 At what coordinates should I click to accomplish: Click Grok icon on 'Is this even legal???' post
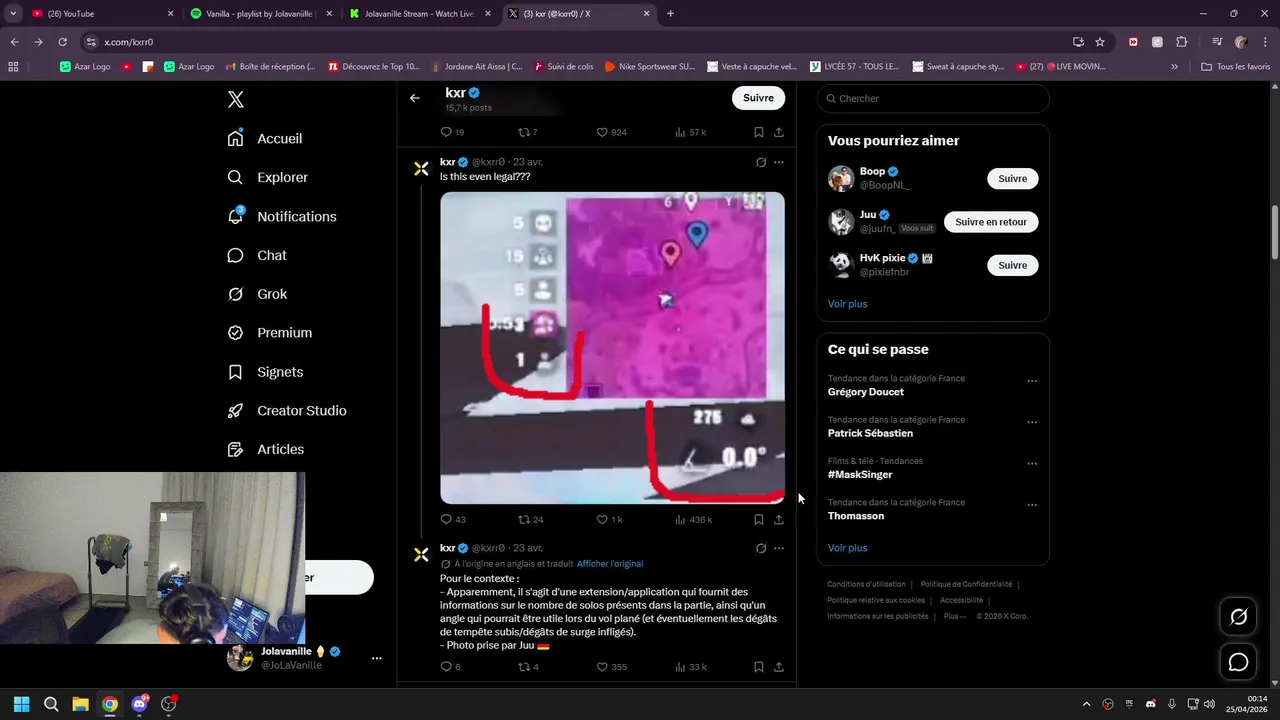761,162
